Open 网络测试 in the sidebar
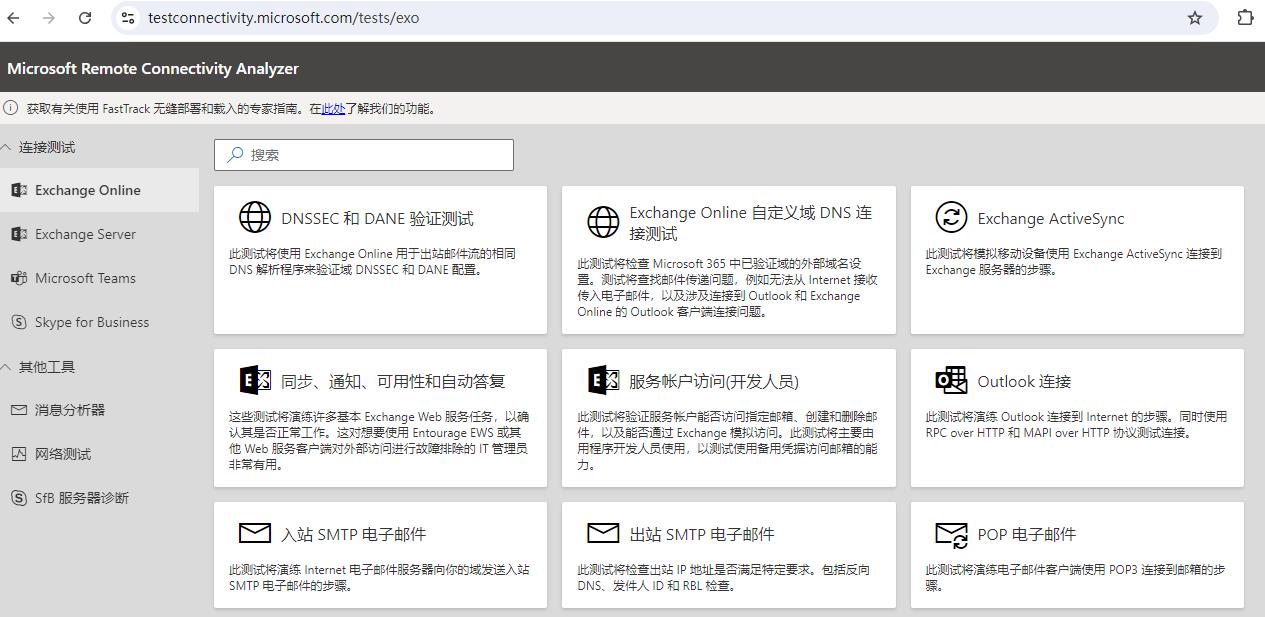Screen dimensions: 1265x617 99,454
